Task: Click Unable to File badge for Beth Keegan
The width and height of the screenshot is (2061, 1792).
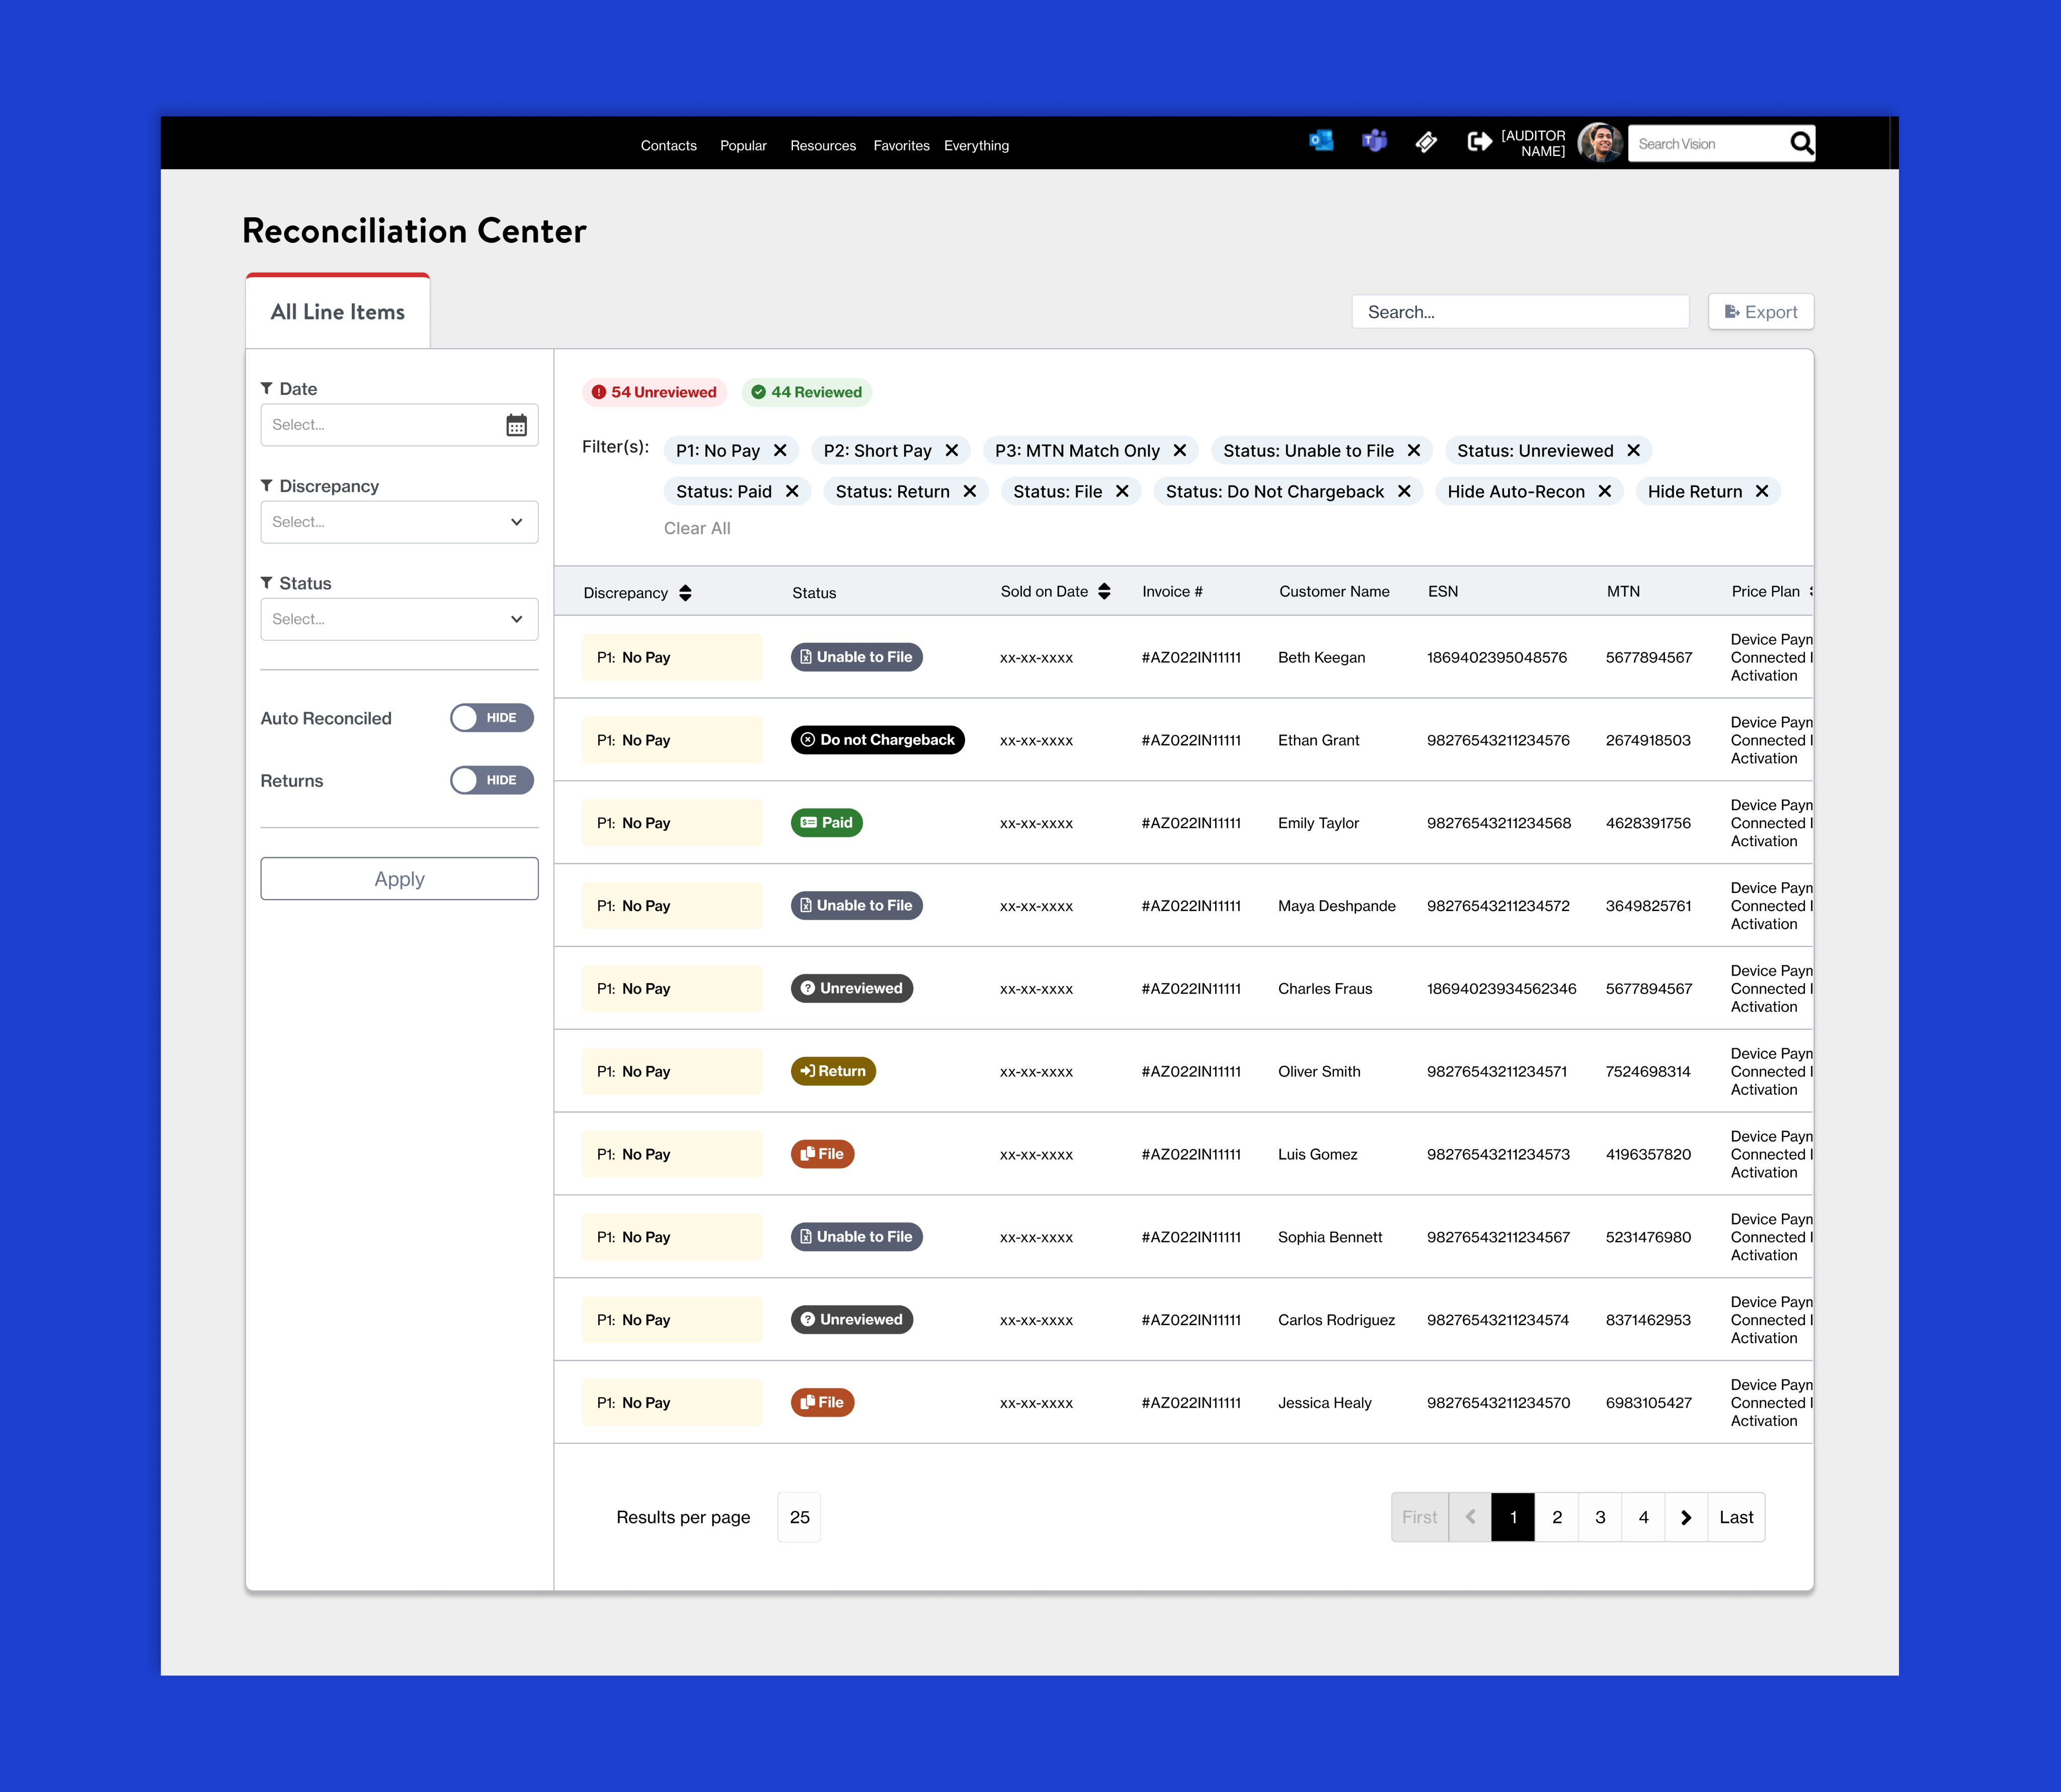Action: pos(857,657)
